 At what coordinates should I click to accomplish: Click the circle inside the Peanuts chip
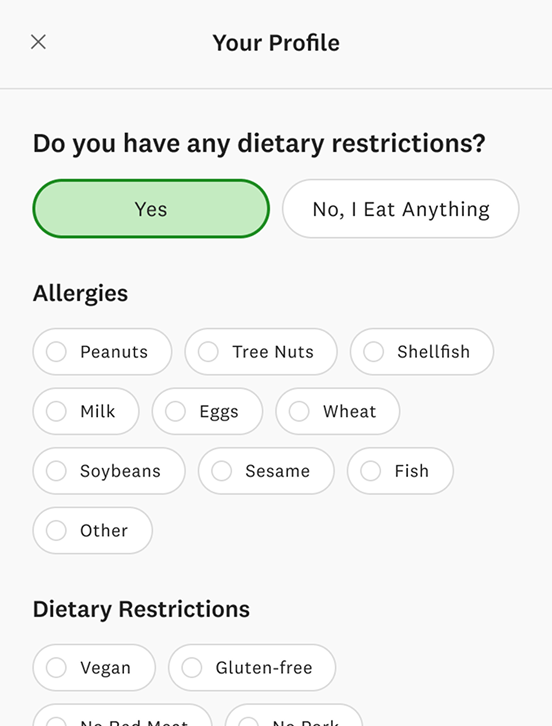(x=56, y=352)
